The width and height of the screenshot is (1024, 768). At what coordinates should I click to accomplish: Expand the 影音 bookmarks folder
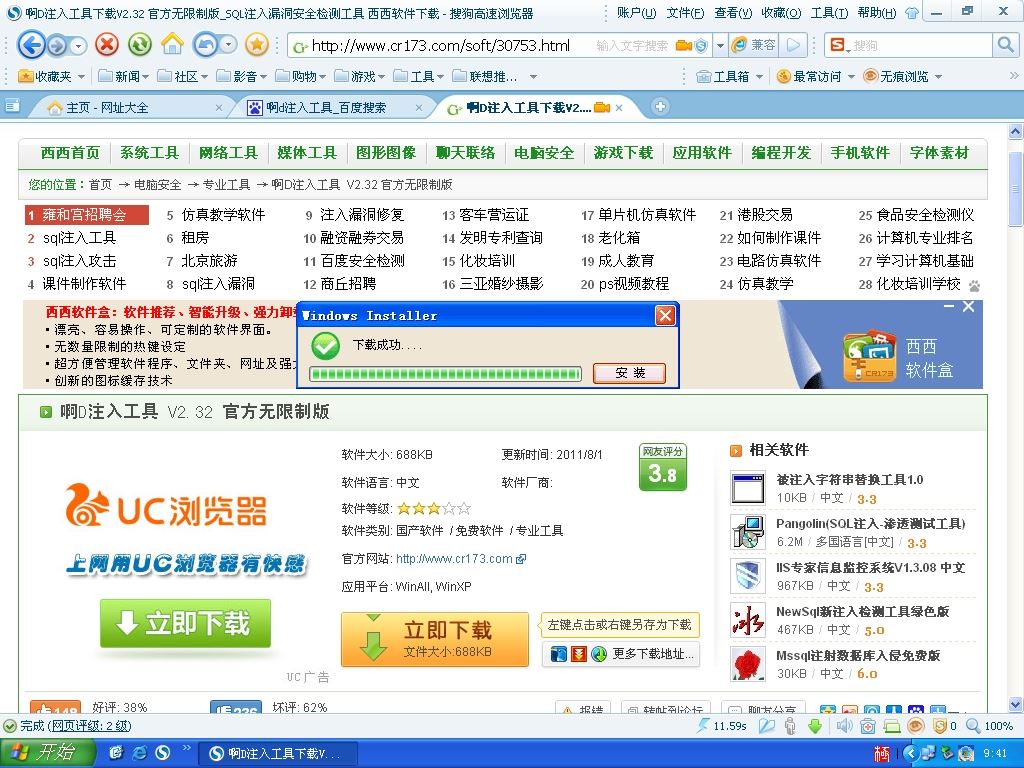pyautogui.click(x=242, y=76)
